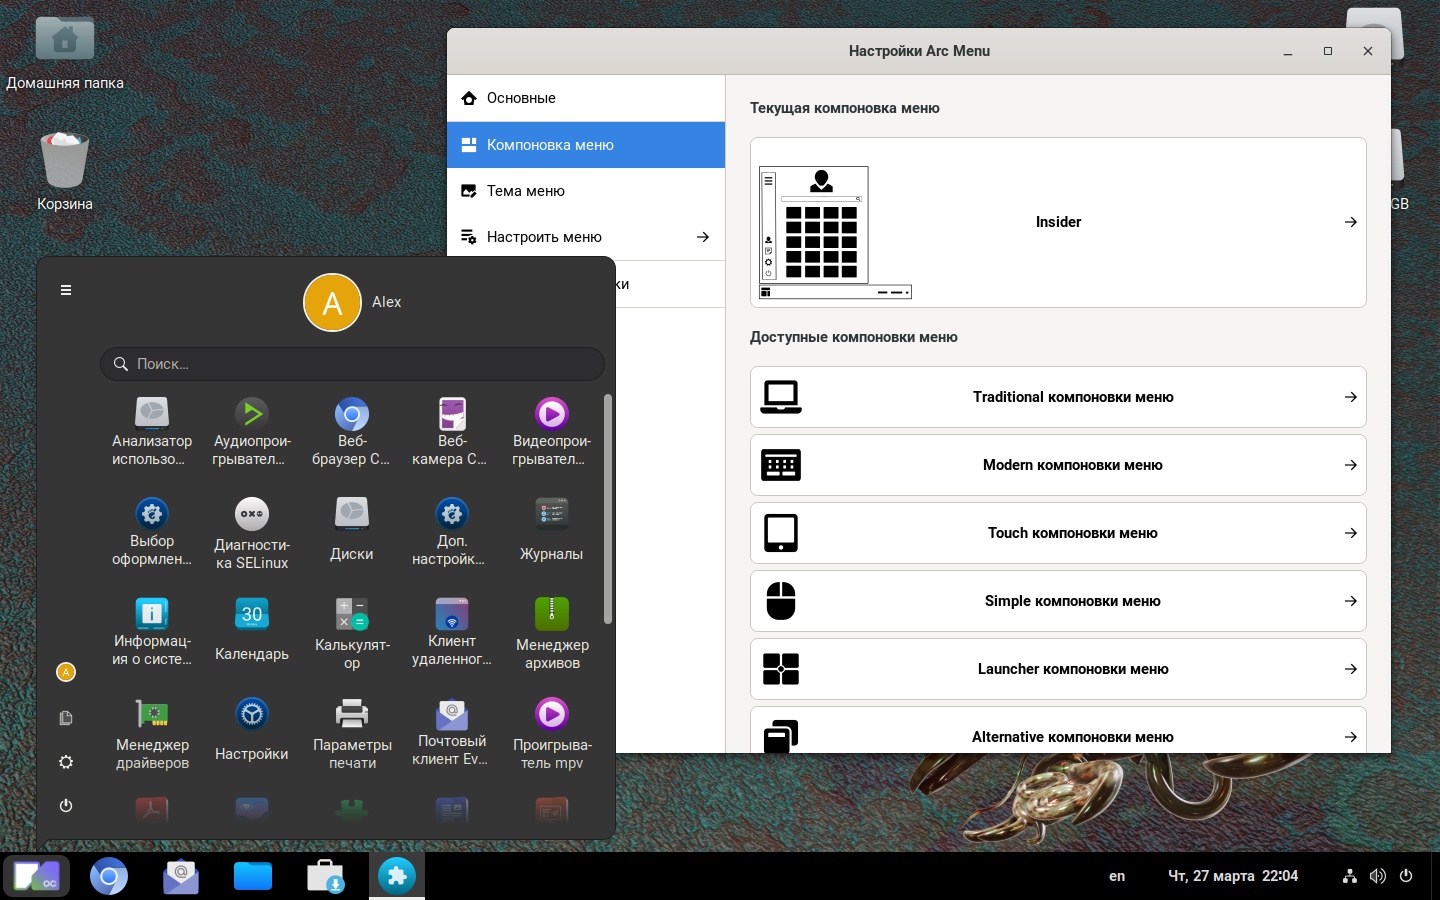The height and width of the screenshot is (900, 1440).
Task: Expand Alternative компоновки меню
Action: click(1058, 730)
